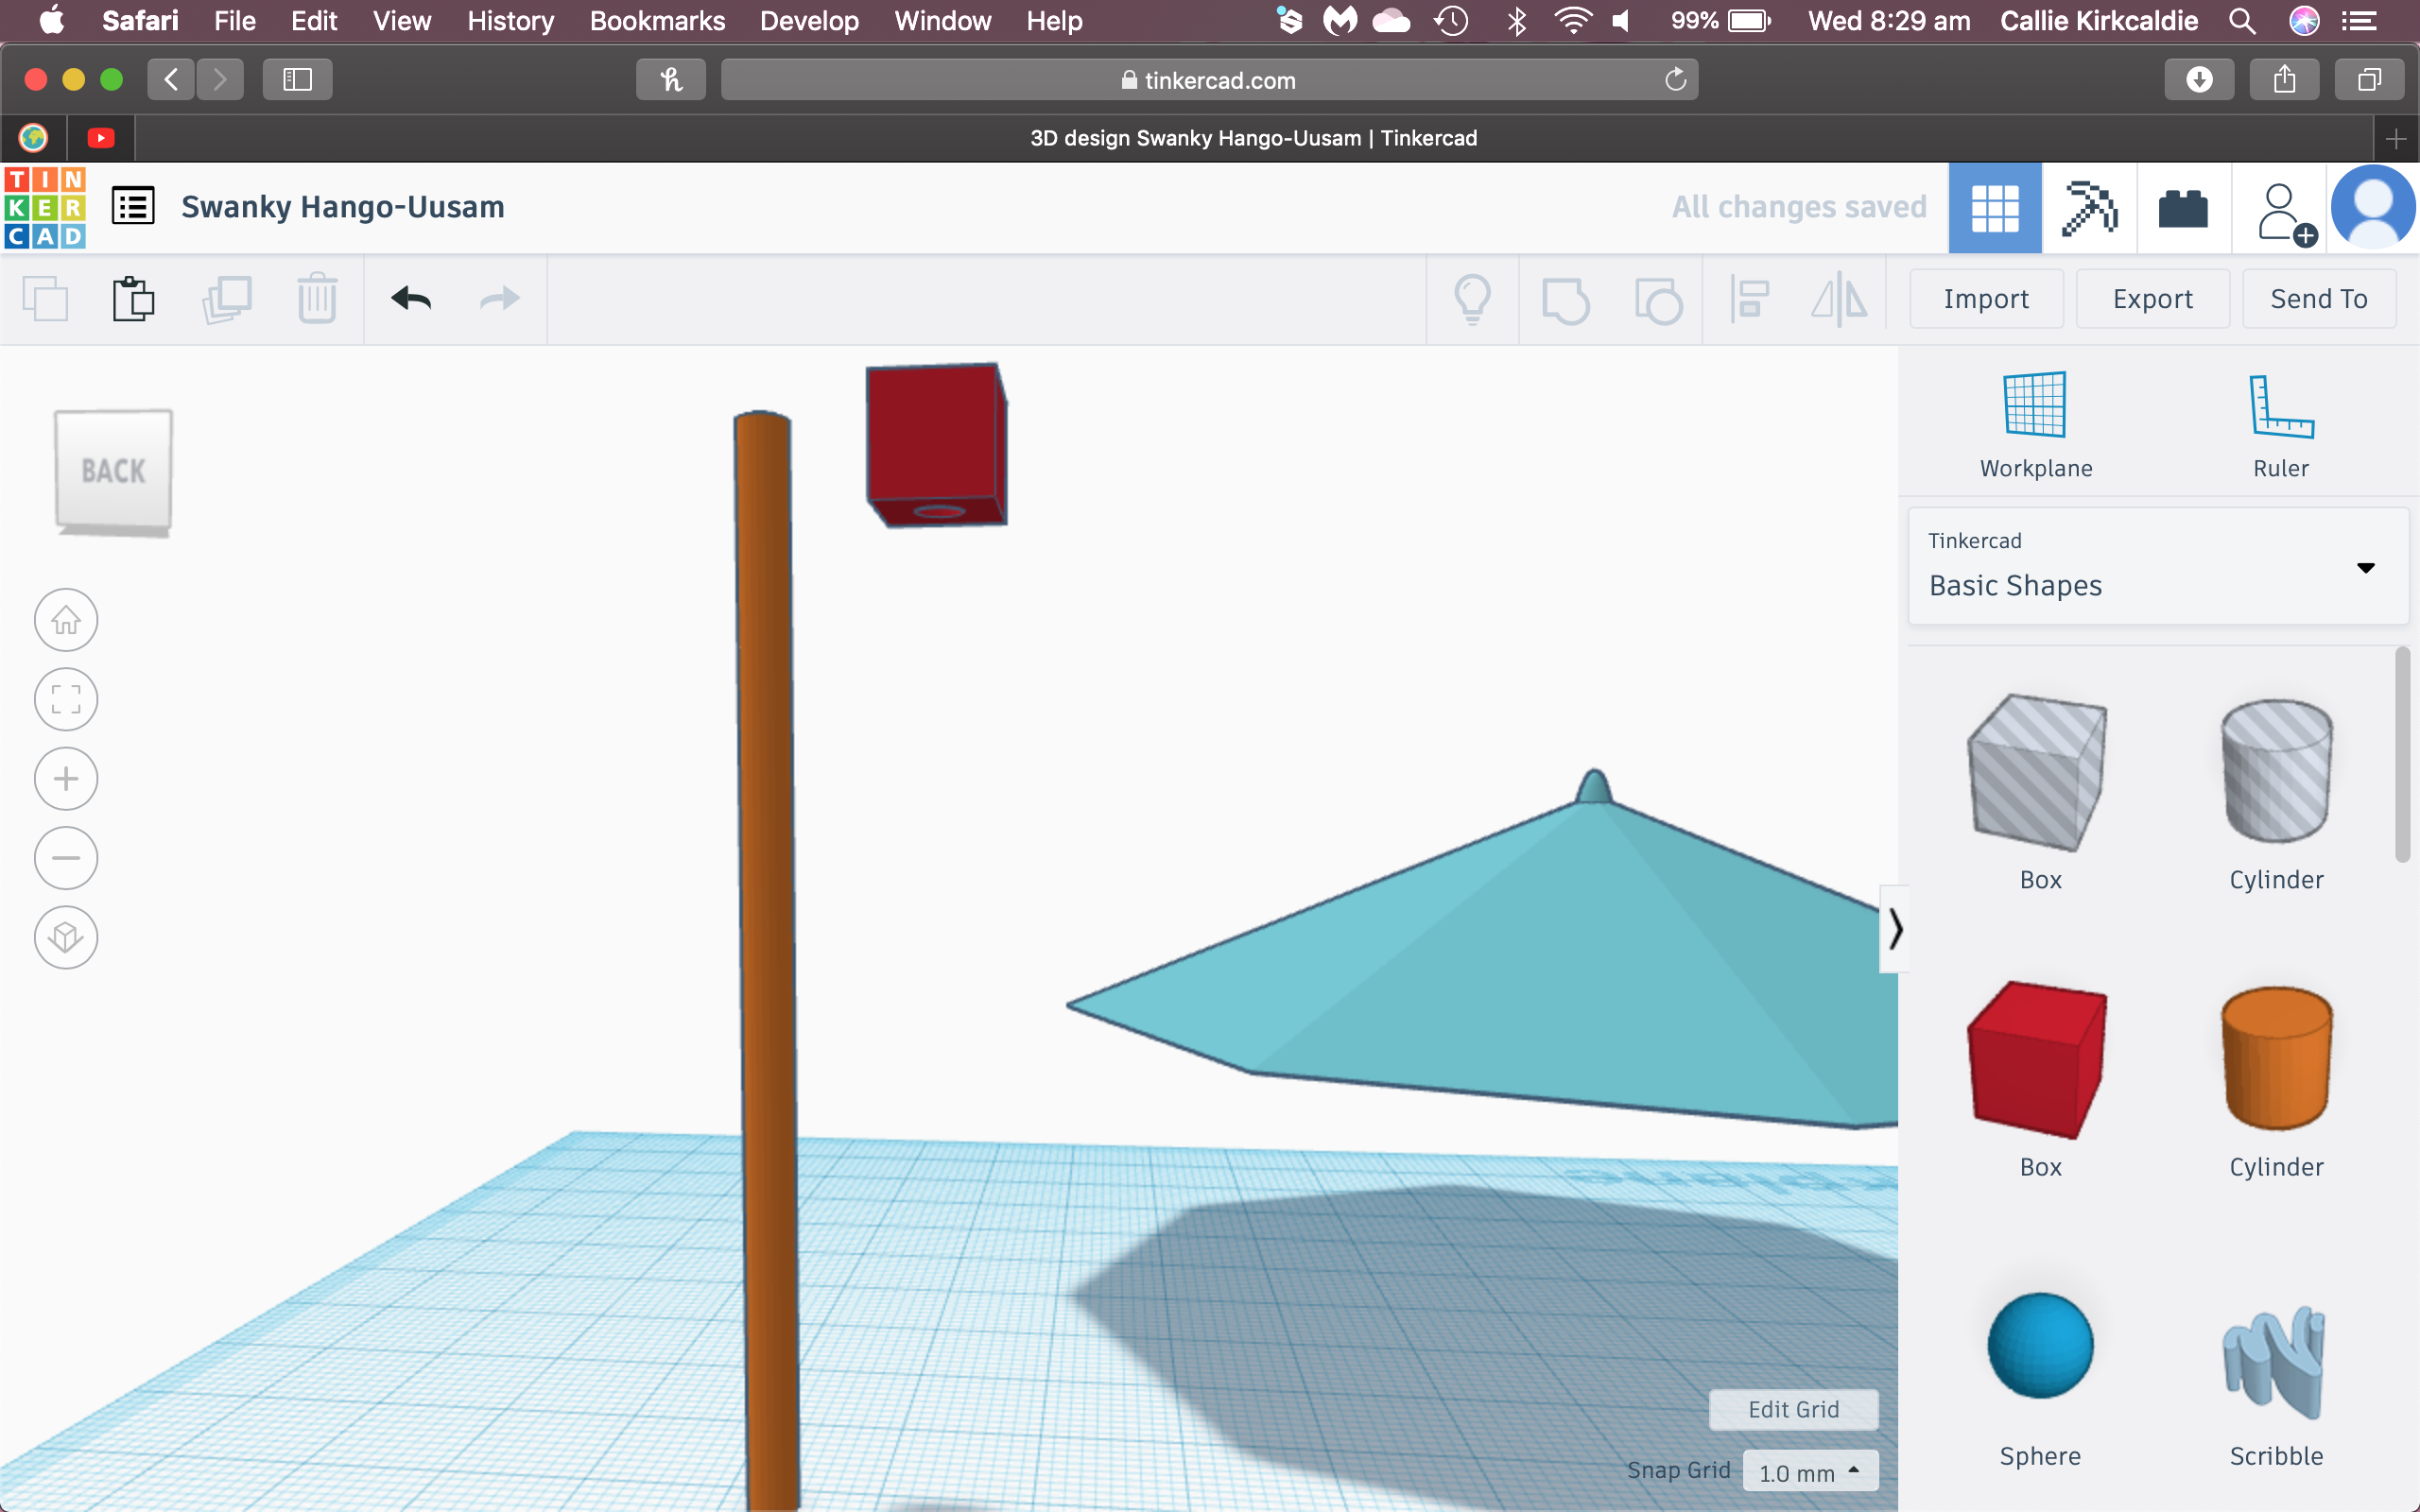Go back in Safari
Viewport: 2420px width, 1512px height.
click(x=171, y=79)
